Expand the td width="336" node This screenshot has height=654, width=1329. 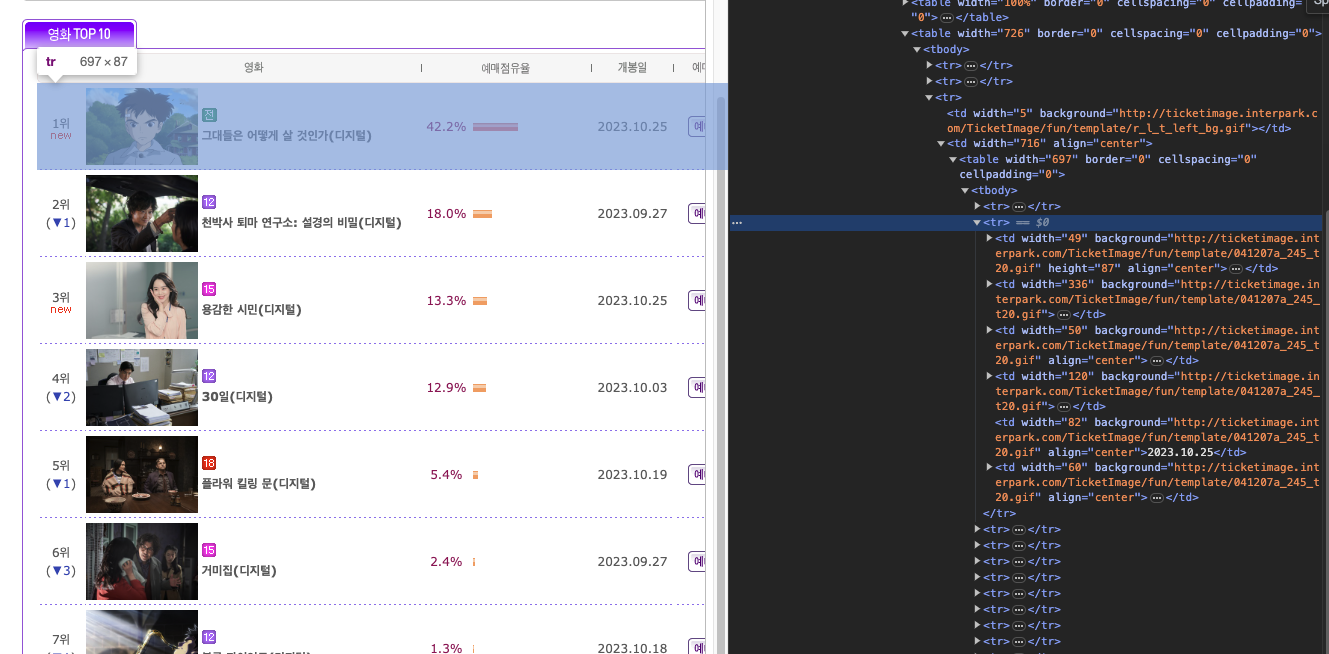coord(989,285)
